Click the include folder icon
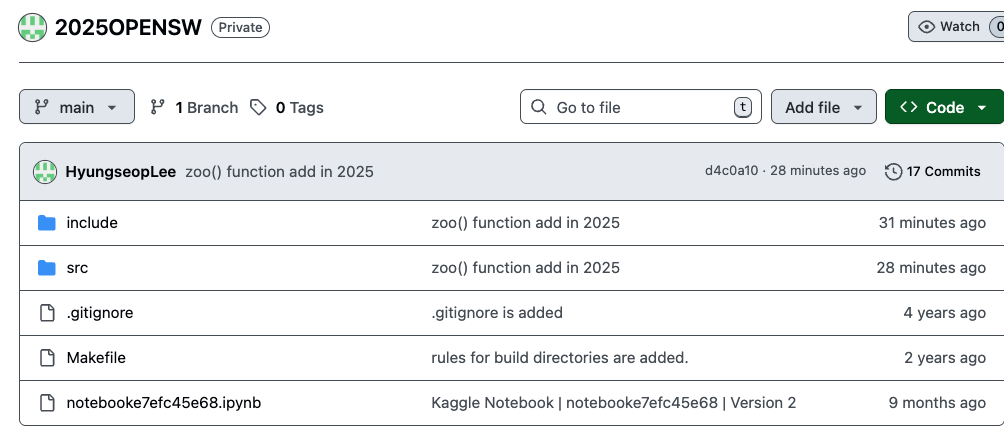This screenshot has height=435, width=1004. click(x=46, y=223)
